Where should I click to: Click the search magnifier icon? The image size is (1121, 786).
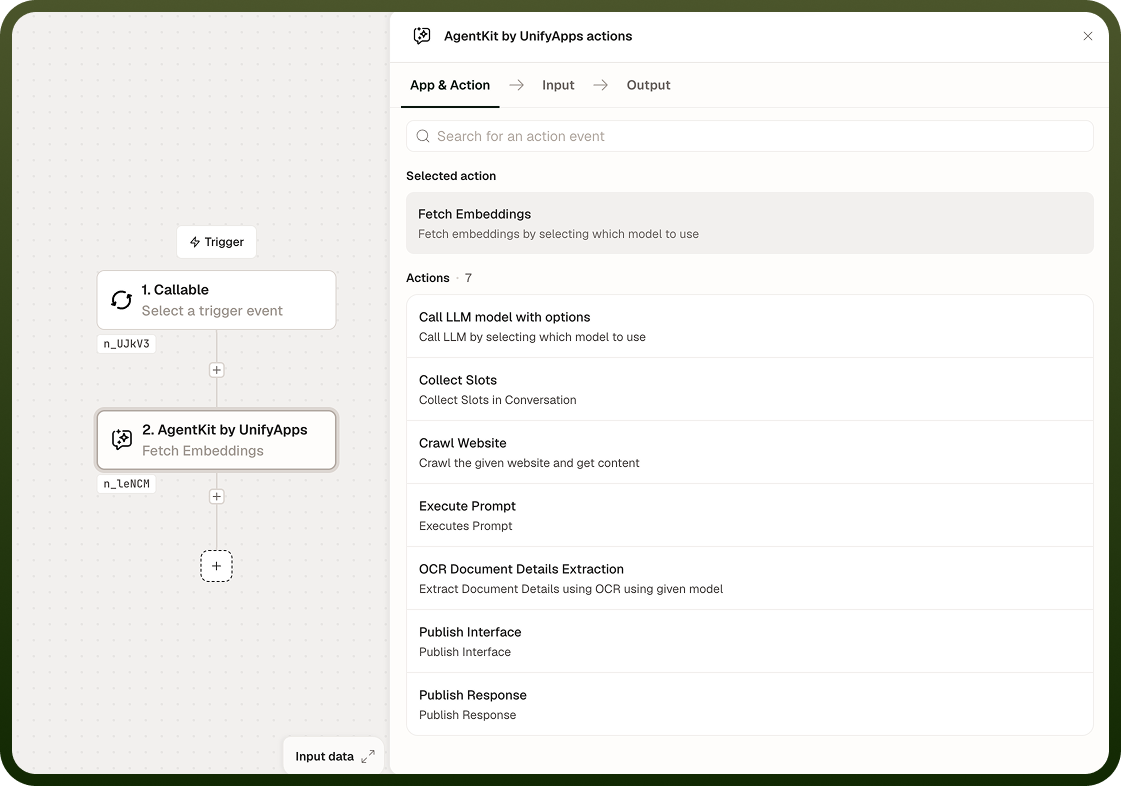pos(423,136)
